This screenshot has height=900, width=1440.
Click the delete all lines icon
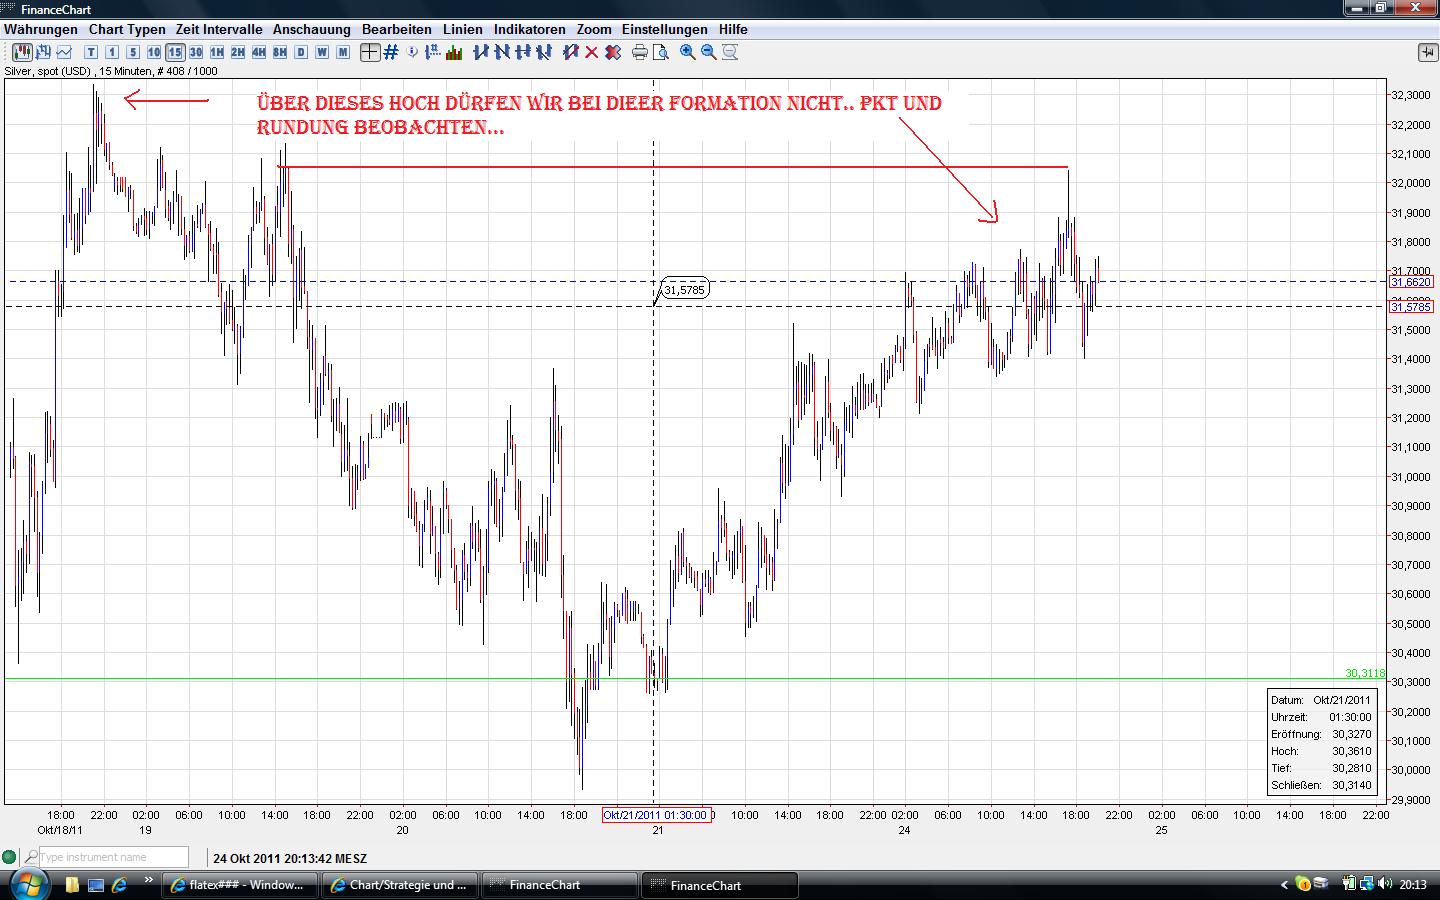pos(613,52)
